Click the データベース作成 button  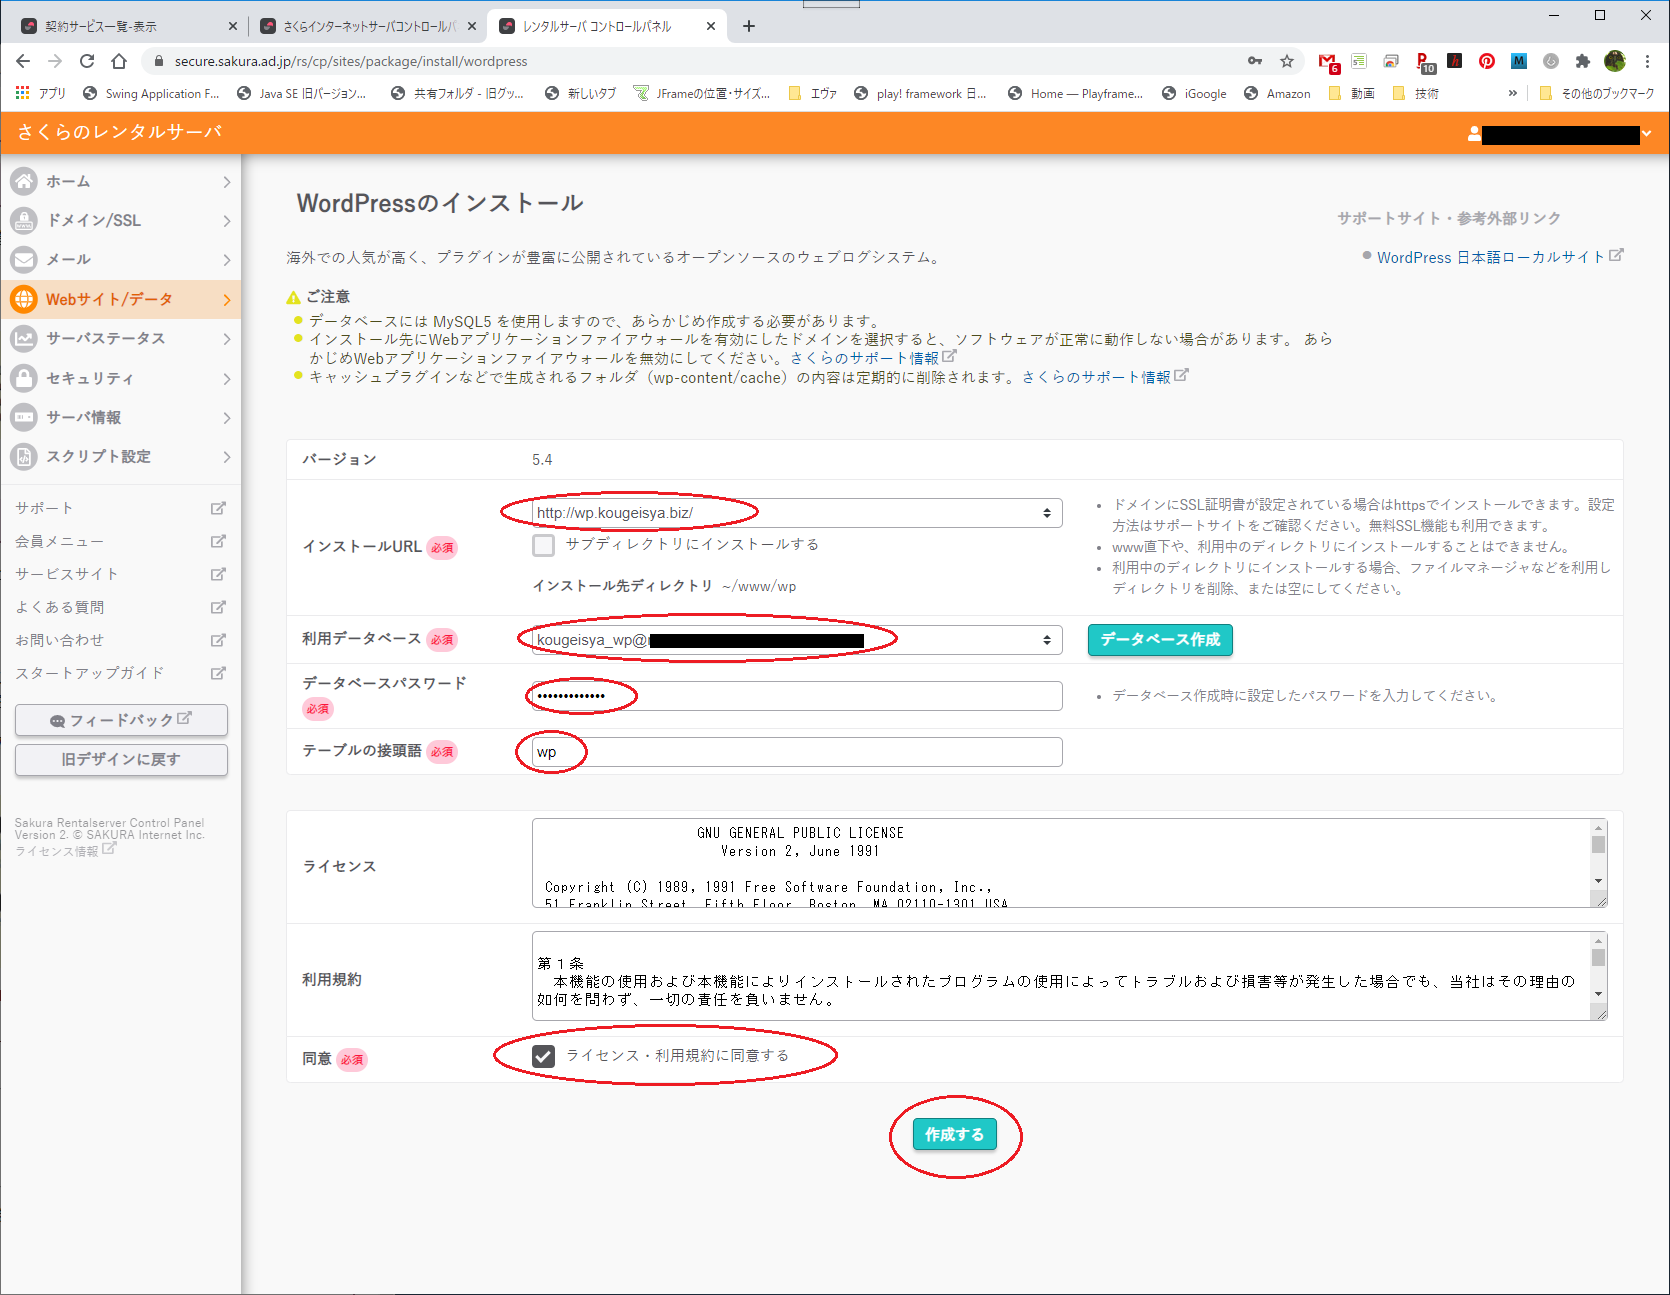click(x=1160, y=640)
